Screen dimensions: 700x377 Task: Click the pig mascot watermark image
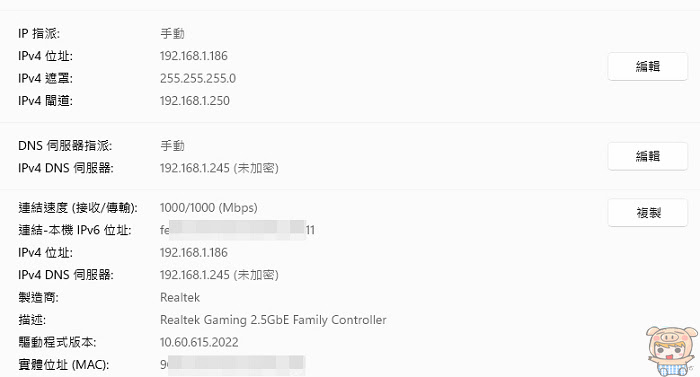(671, 351)
